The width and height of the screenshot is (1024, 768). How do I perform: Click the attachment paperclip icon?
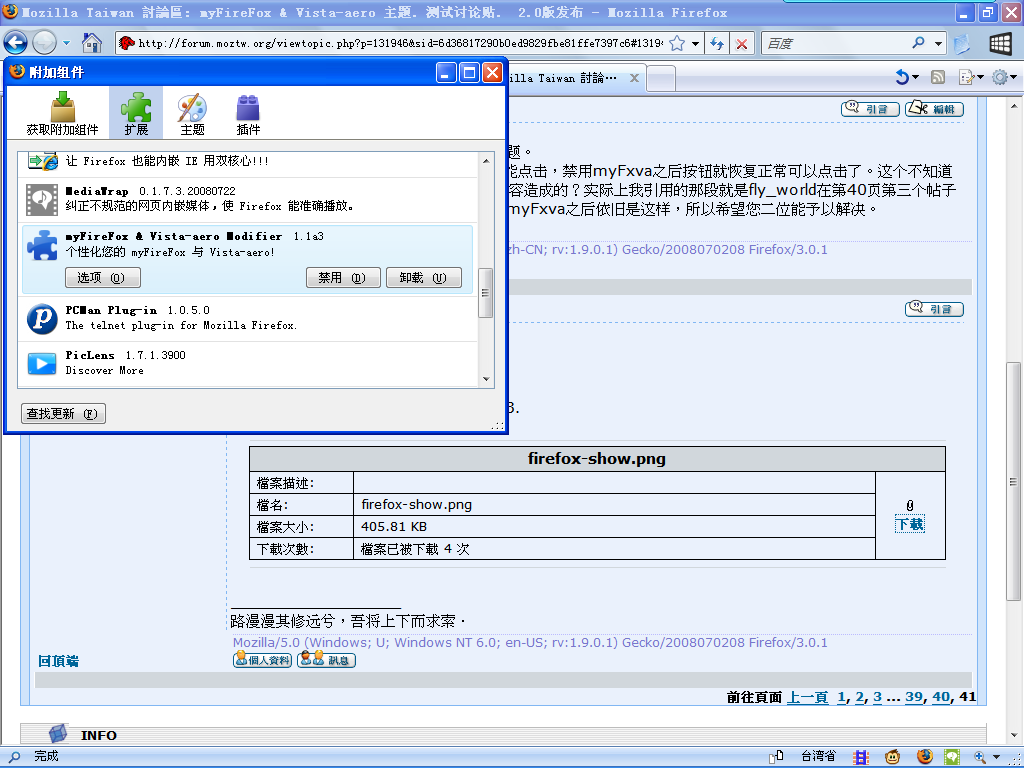coord(910,505)
